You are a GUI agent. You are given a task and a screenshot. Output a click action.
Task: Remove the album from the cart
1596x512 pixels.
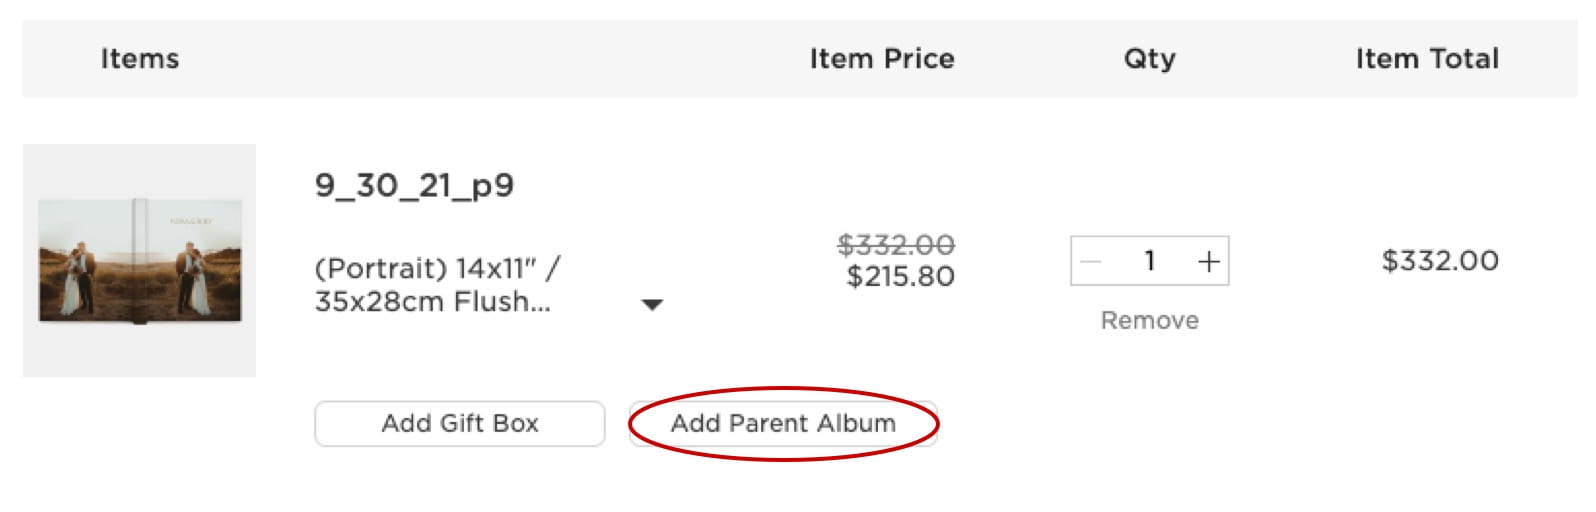(1149, 320)
